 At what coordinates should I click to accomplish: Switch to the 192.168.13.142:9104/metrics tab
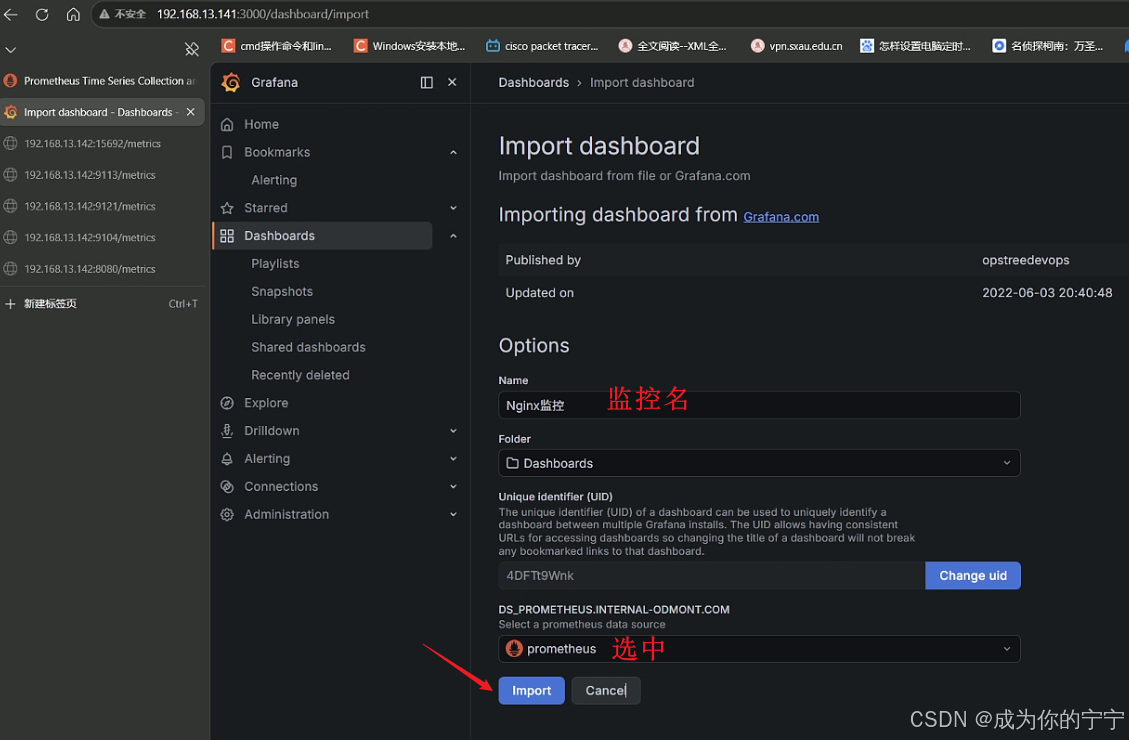click(x=102, y=238)
